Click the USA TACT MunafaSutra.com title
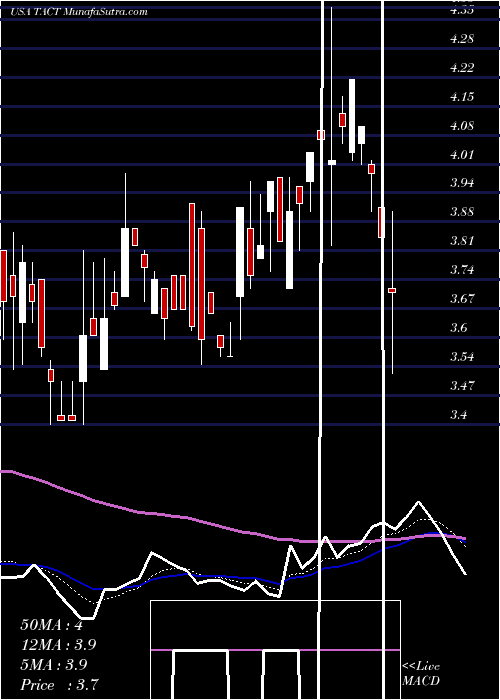The height and width of the screenshot is (700, 500). coord(79,12)
